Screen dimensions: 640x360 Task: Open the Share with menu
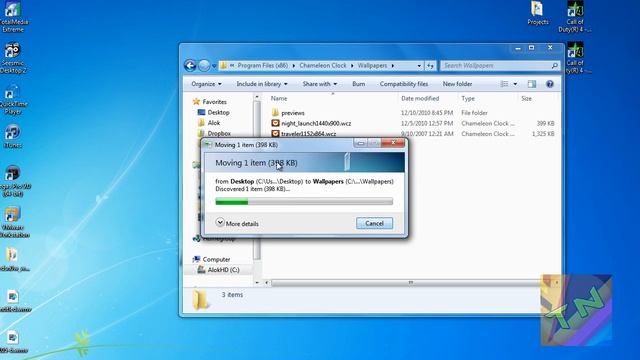[x=320, y=84]
